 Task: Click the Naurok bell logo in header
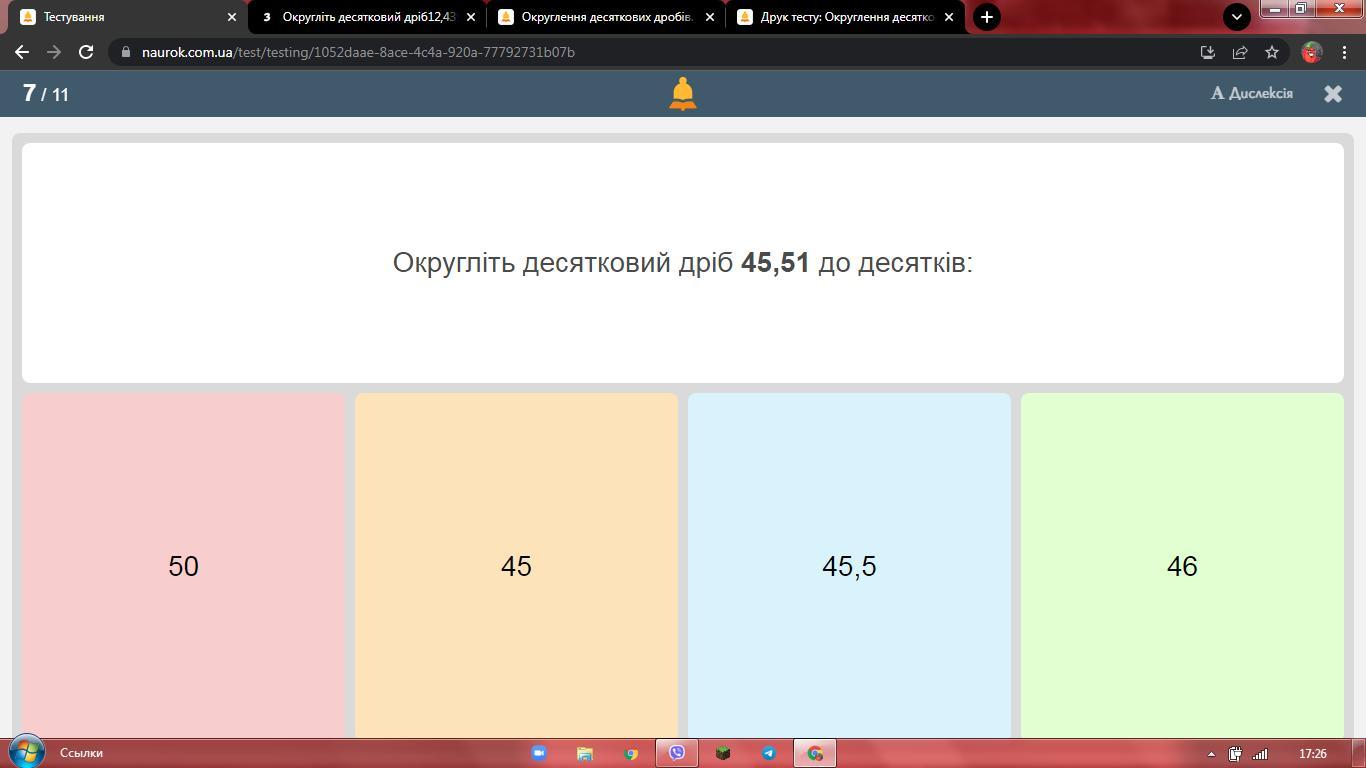coord(683,93)
